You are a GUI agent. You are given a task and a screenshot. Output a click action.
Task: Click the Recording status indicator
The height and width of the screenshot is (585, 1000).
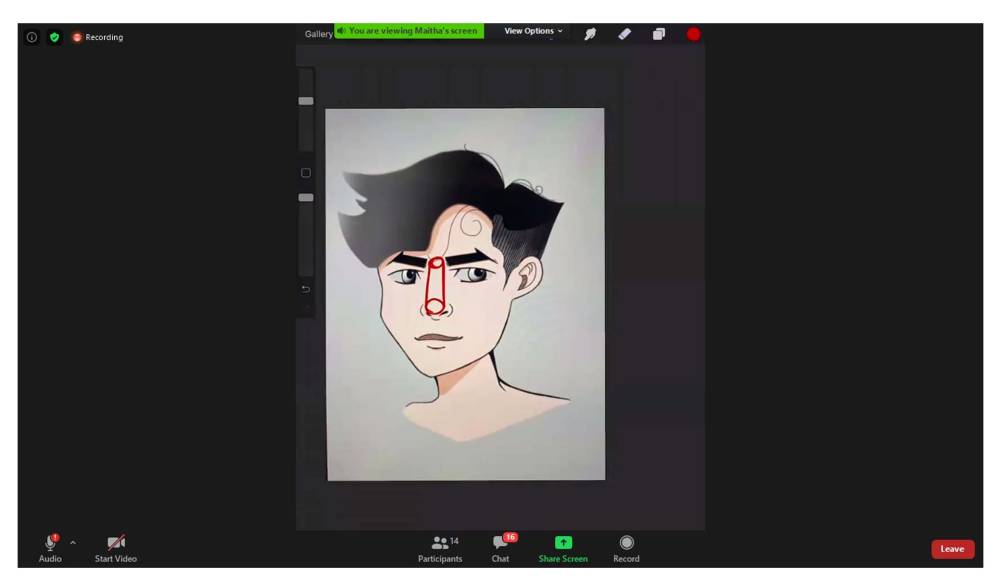point(98,37)
